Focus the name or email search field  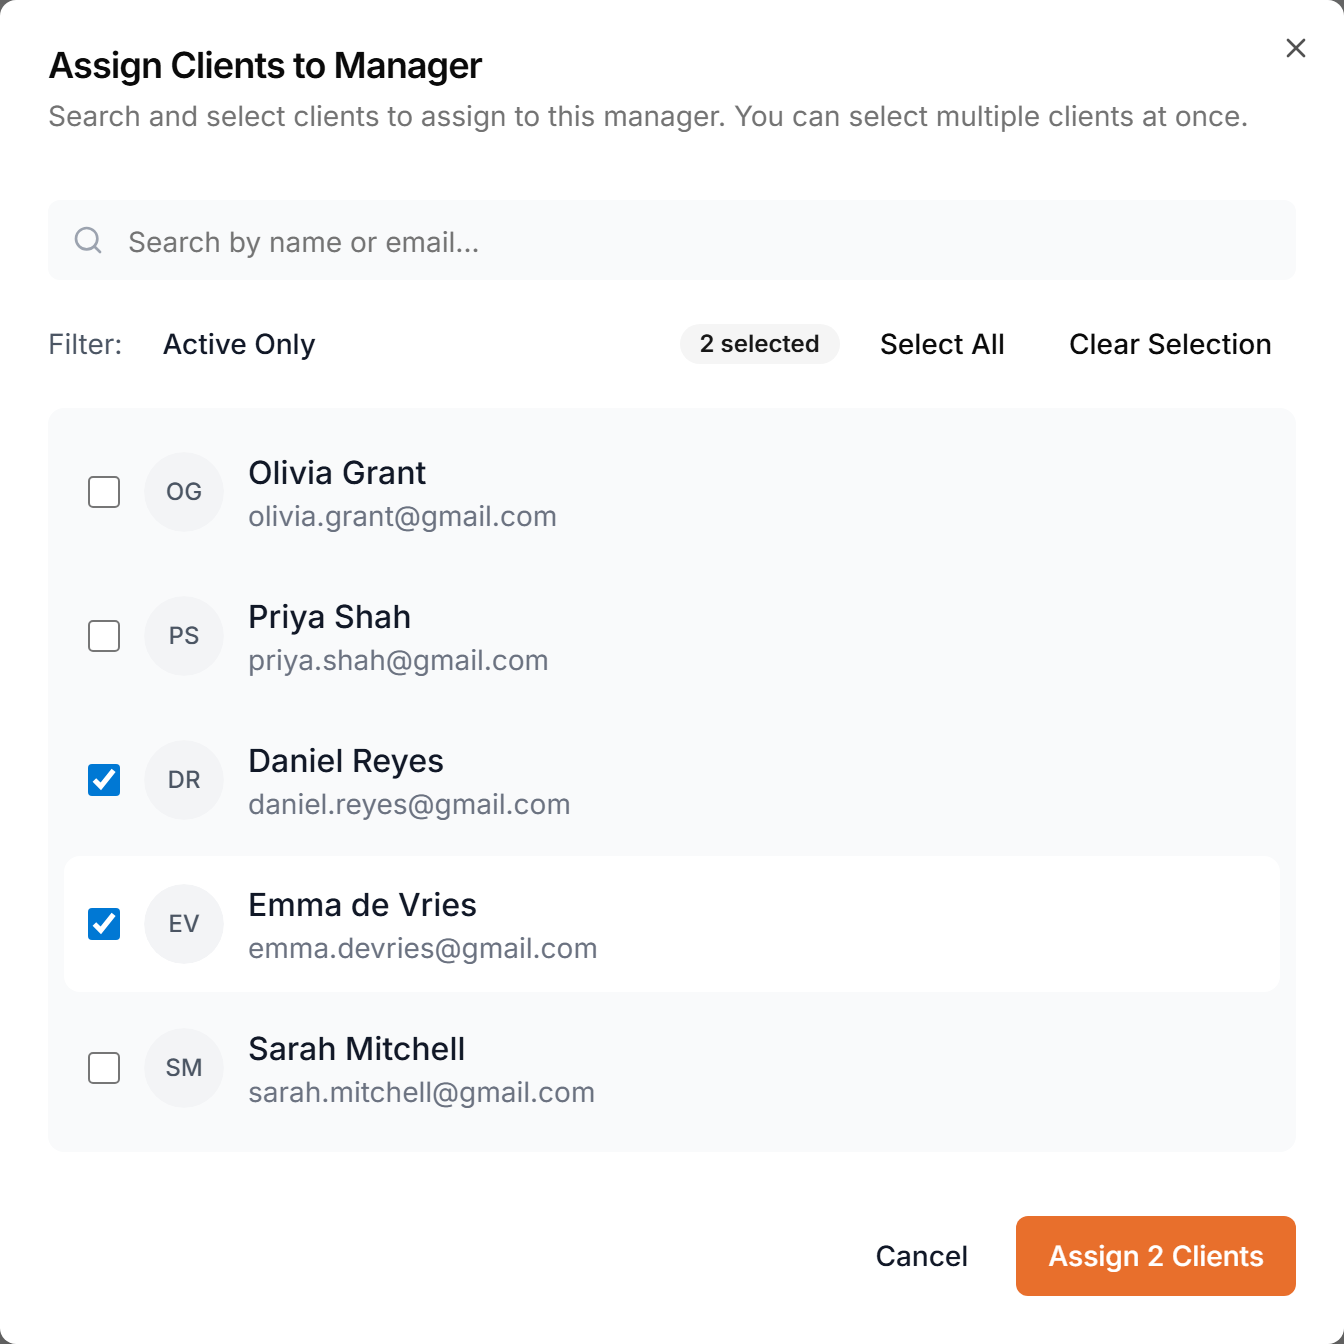672,240
